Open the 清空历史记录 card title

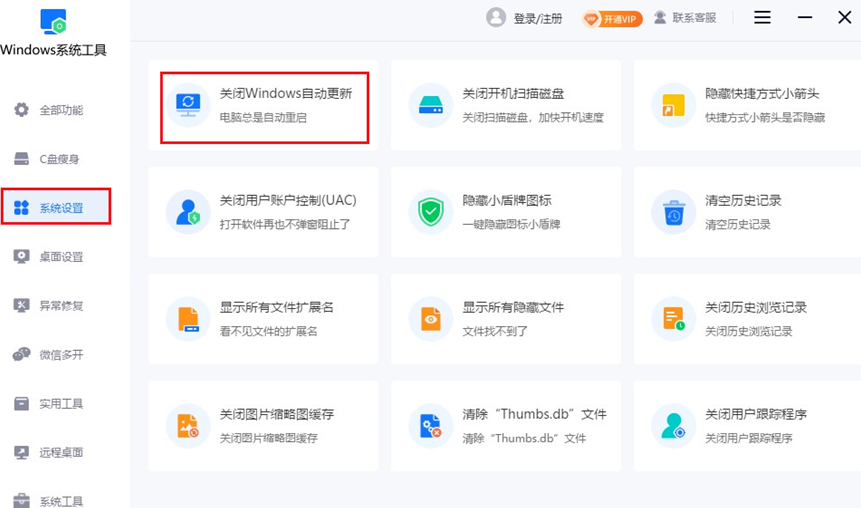[x=743, y=200]
